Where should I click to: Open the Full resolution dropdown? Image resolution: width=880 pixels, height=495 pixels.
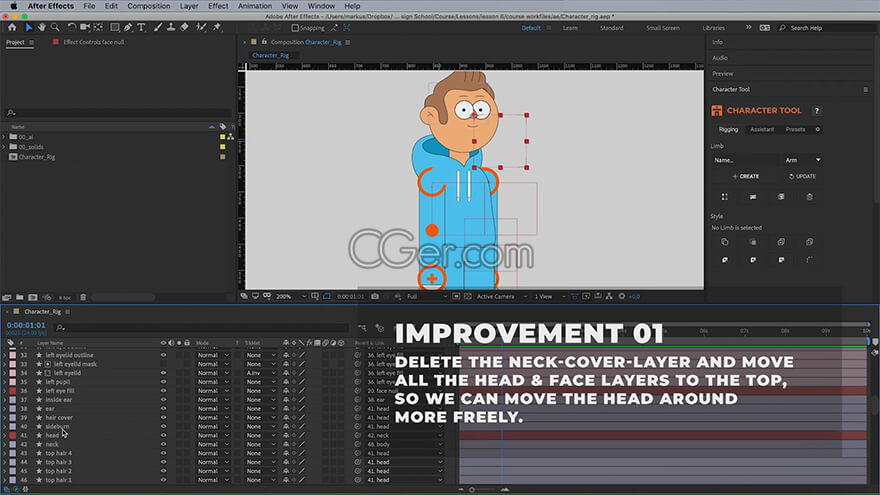pos(427,296)
